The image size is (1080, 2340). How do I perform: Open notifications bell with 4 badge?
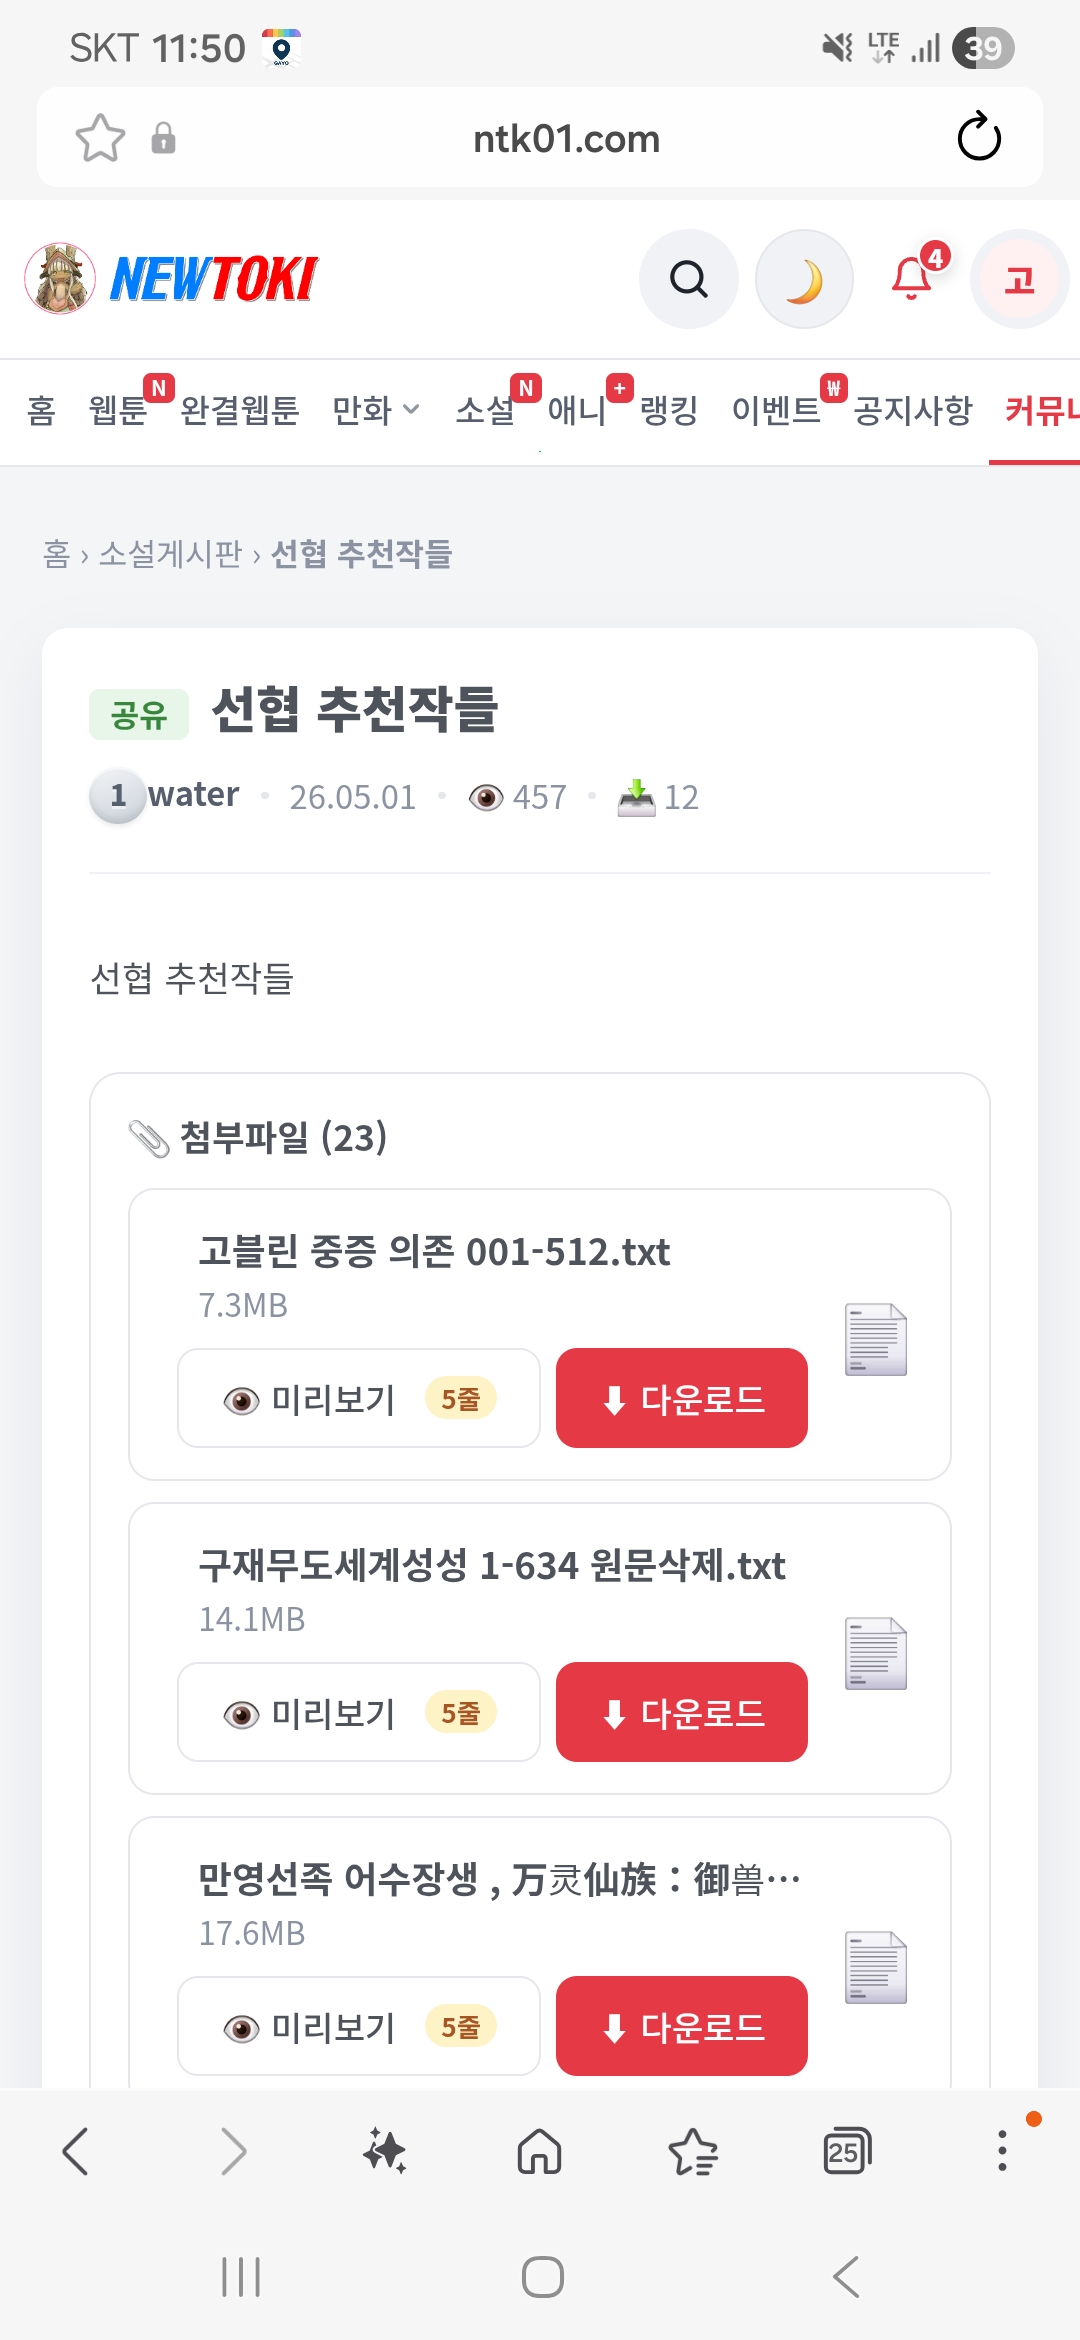913,277
